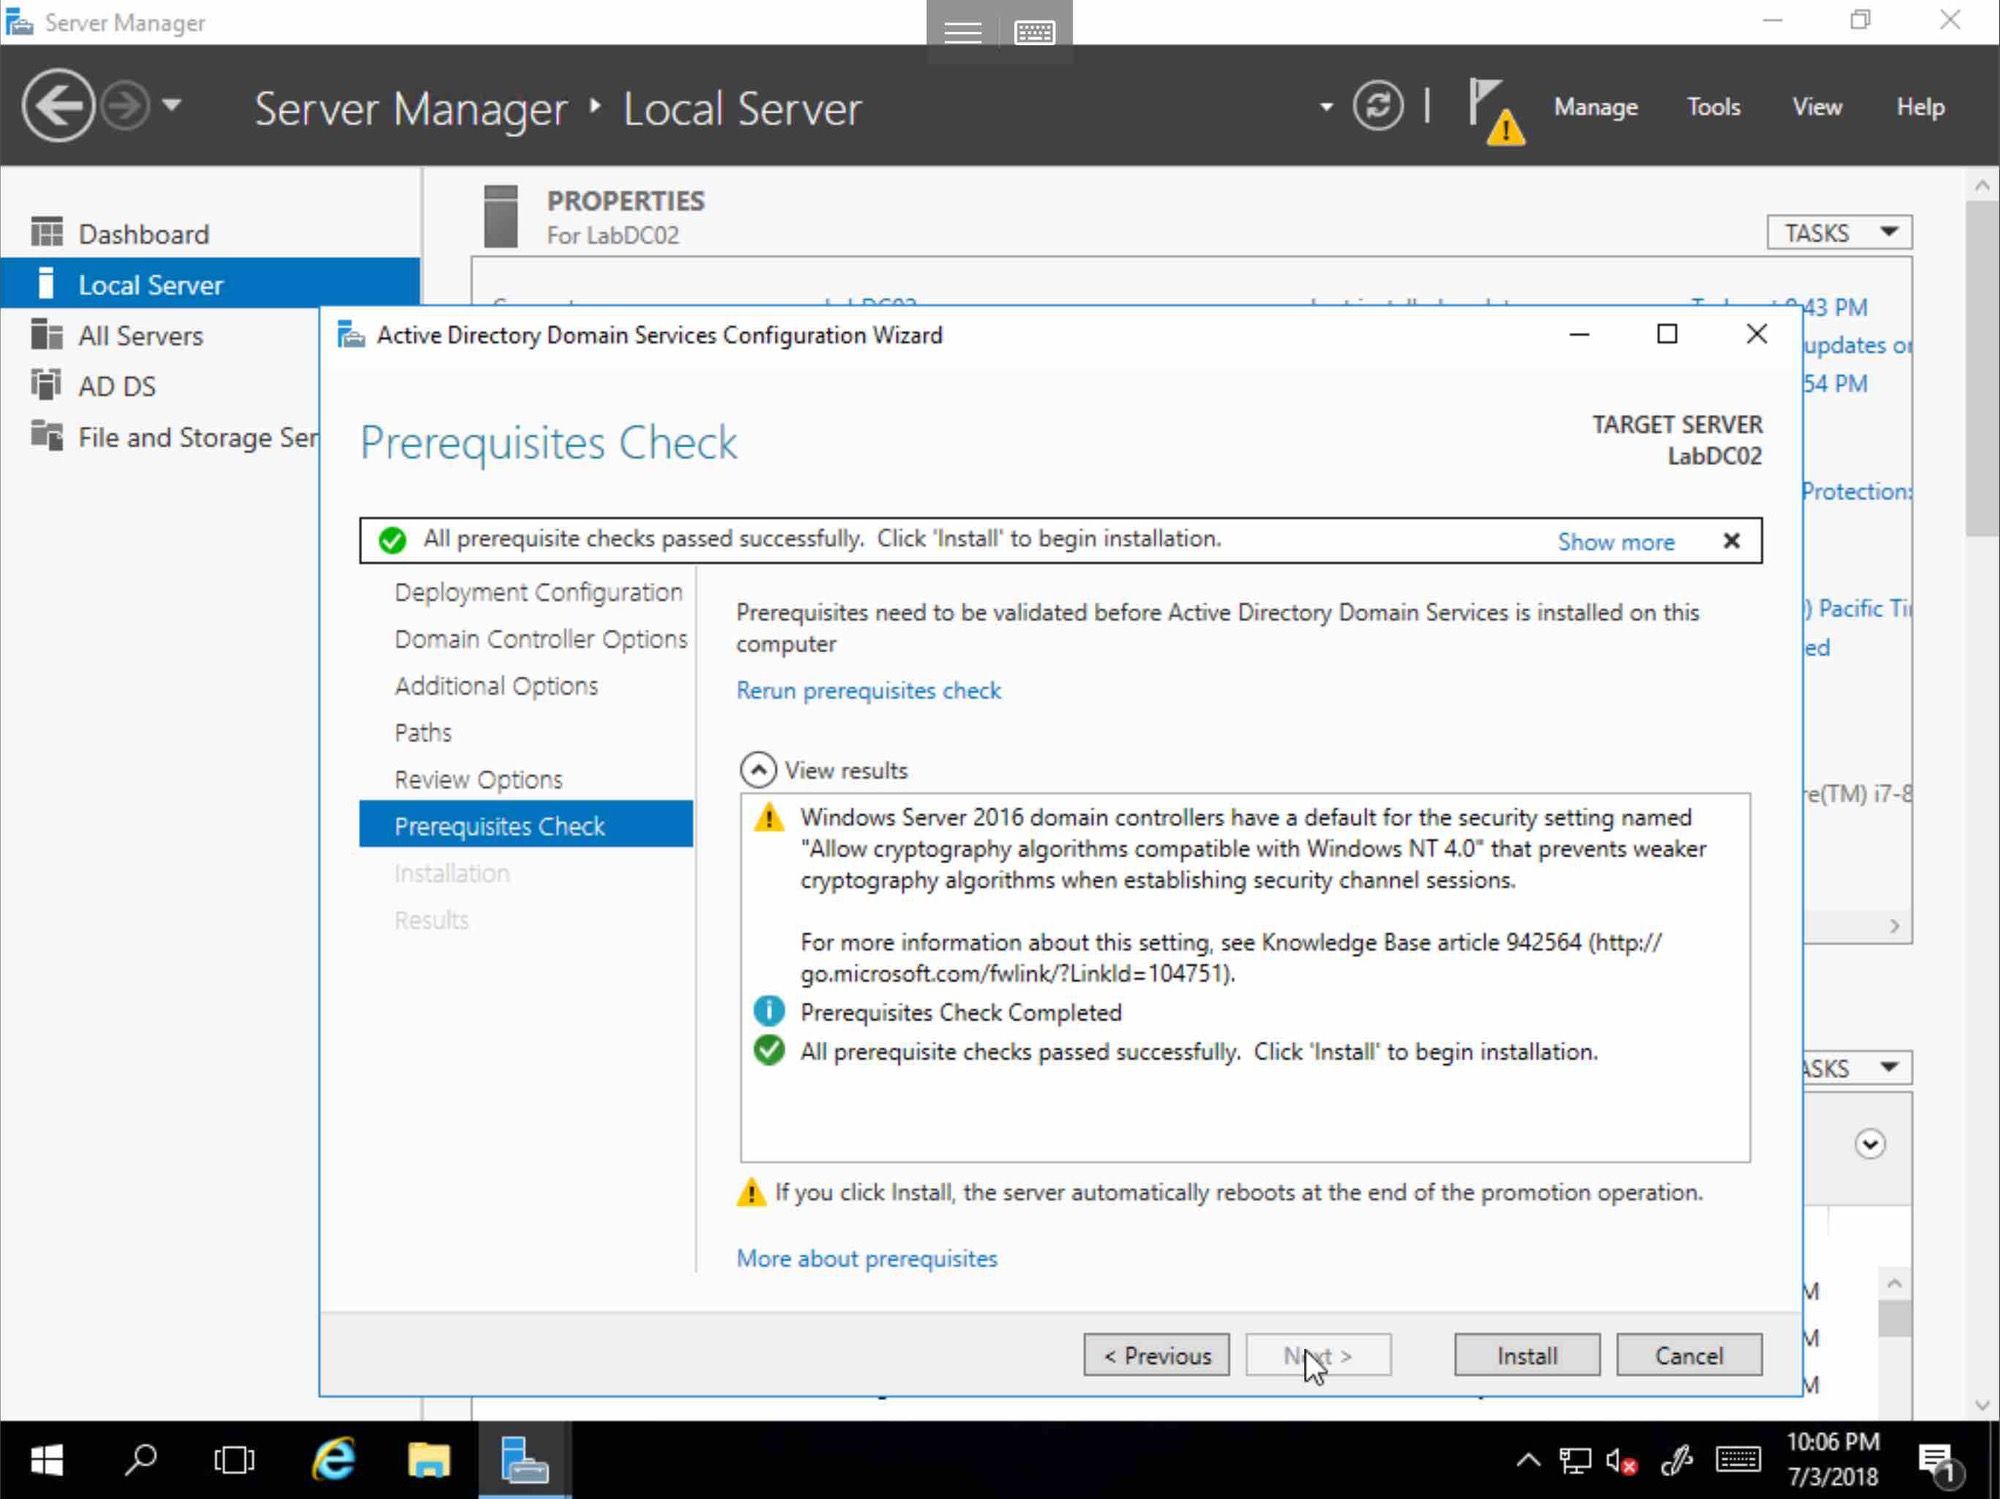The image size is (2000, 1499).
Task: Click the events list scrollbar thumb
Action: pos(1894,1318)
